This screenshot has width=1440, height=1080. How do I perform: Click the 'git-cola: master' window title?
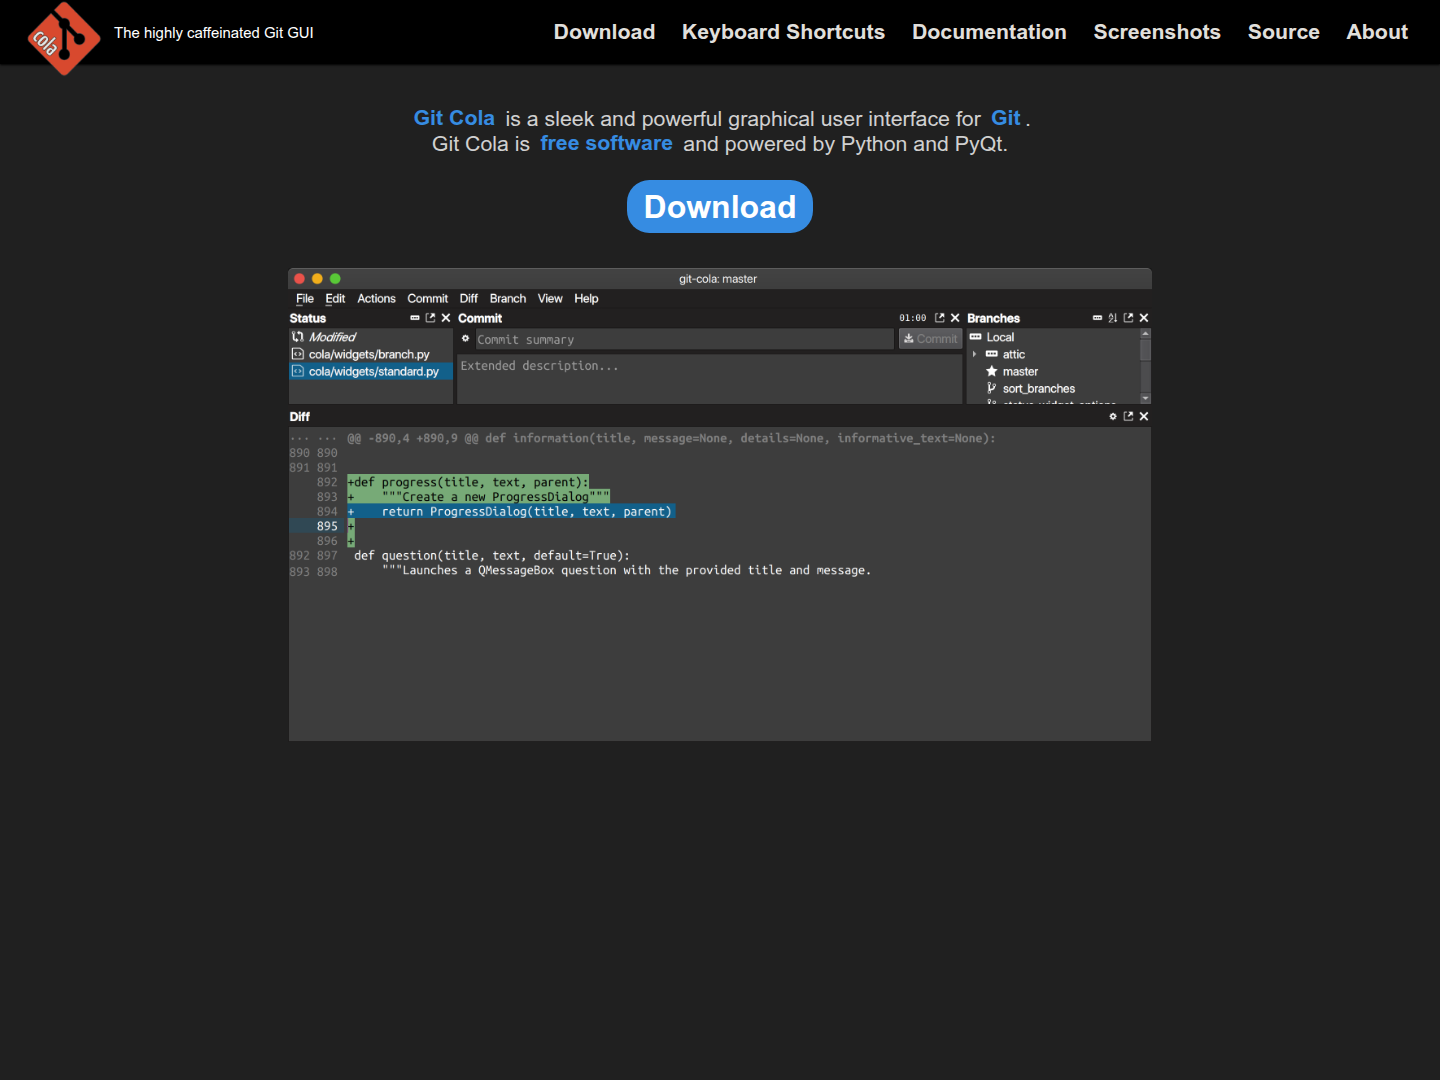point(718,279)
